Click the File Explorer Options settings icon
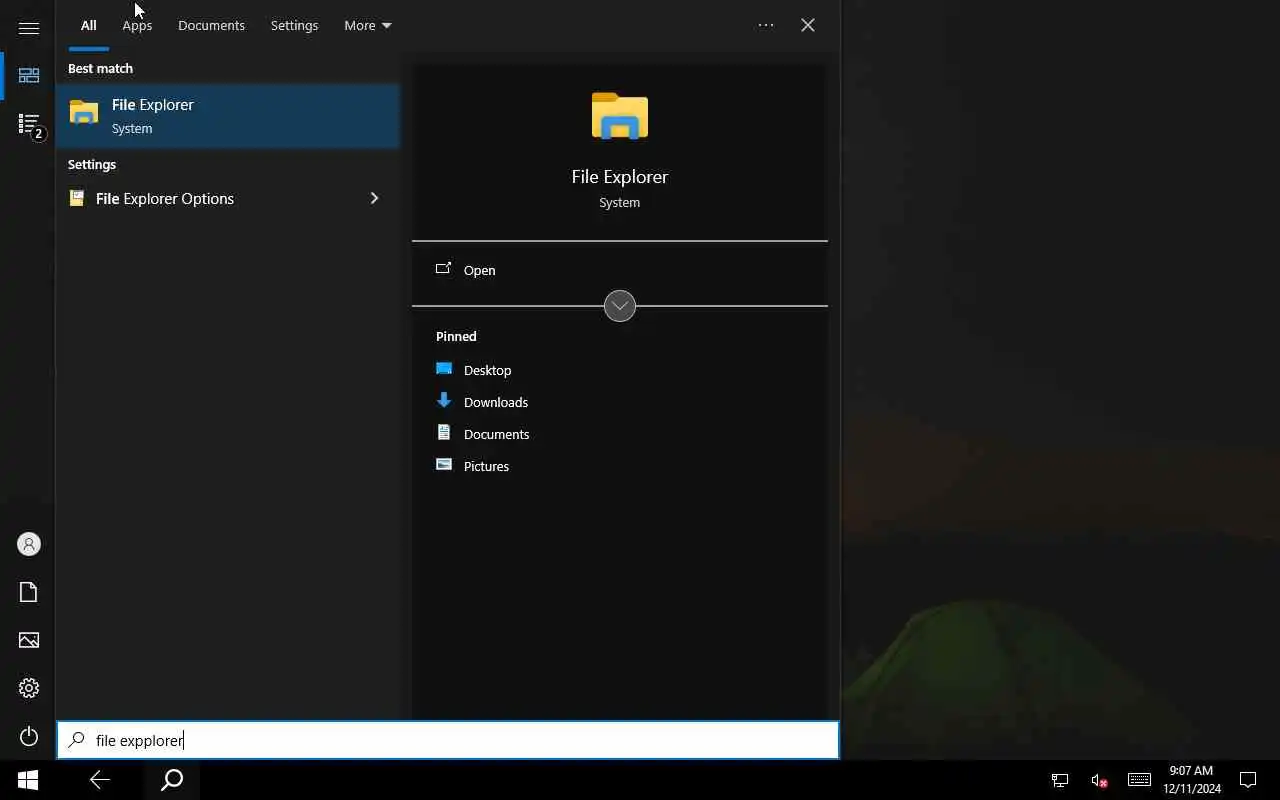The image size is (1280, 800). coord(76,198)
